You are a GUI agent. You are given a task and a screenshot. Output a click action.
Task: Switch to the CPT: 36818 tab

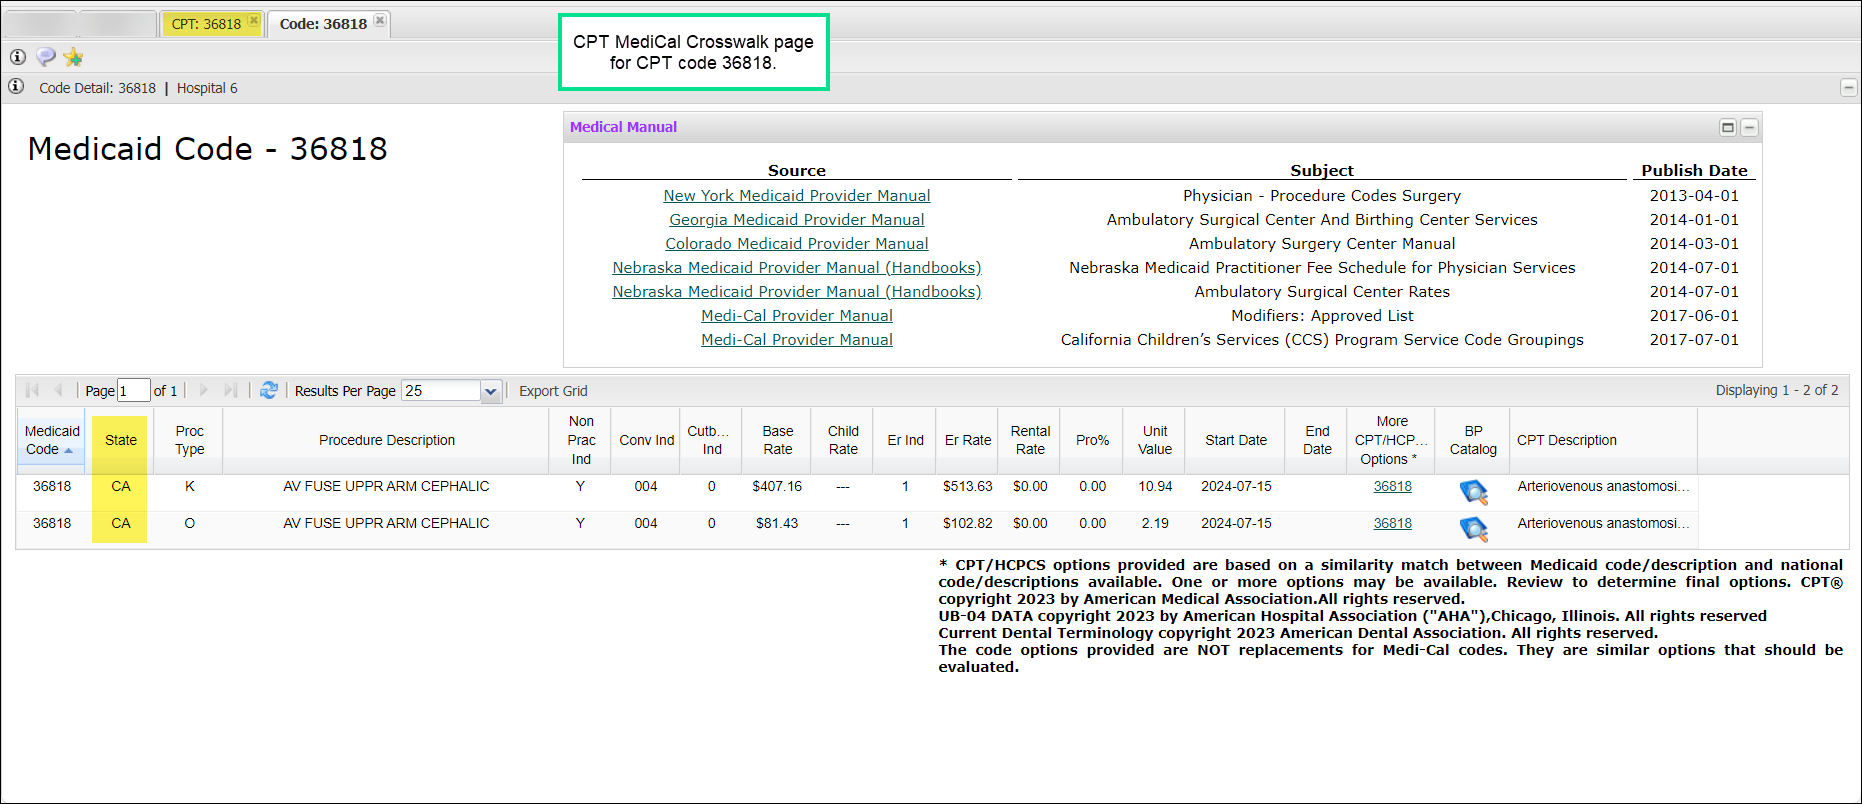206,24
